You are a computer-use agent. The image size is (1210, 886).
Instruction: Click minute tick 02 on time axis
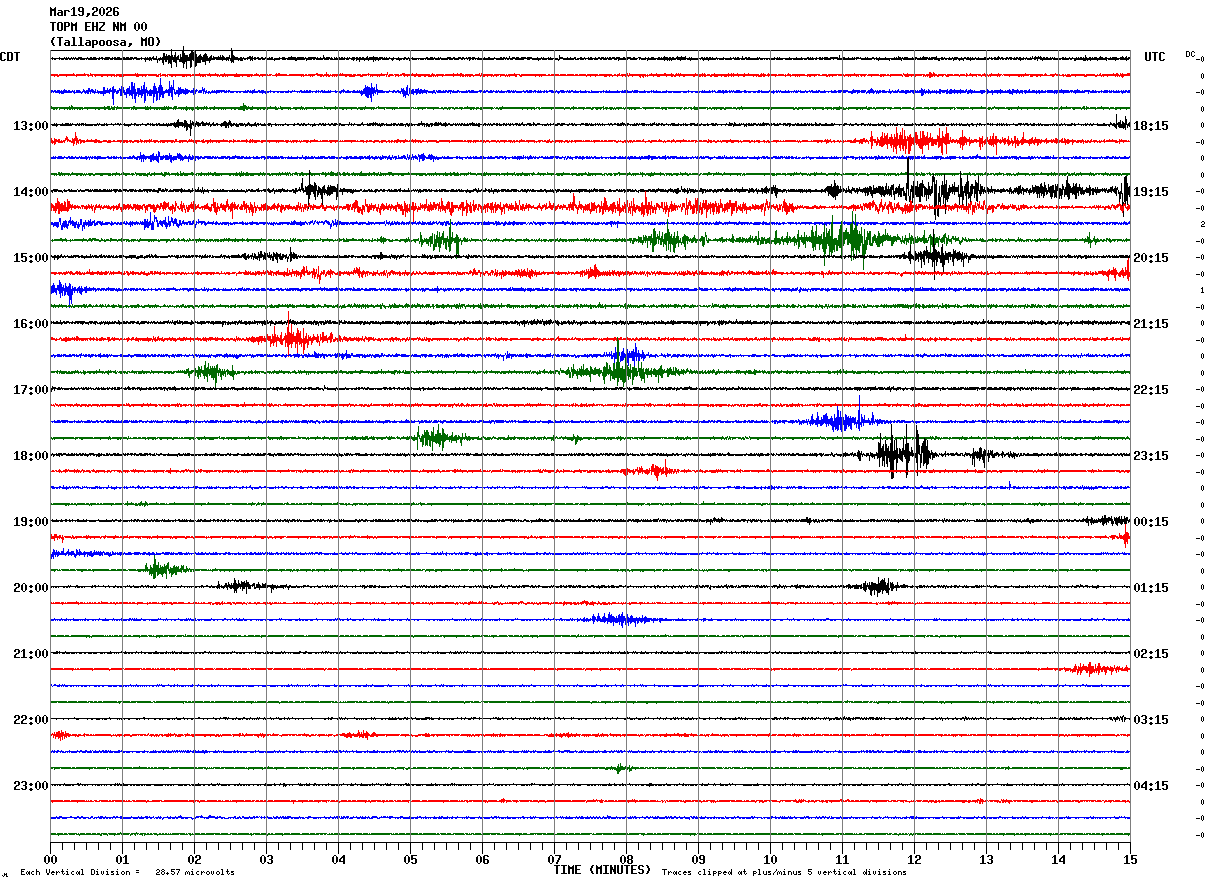[195, 859]
